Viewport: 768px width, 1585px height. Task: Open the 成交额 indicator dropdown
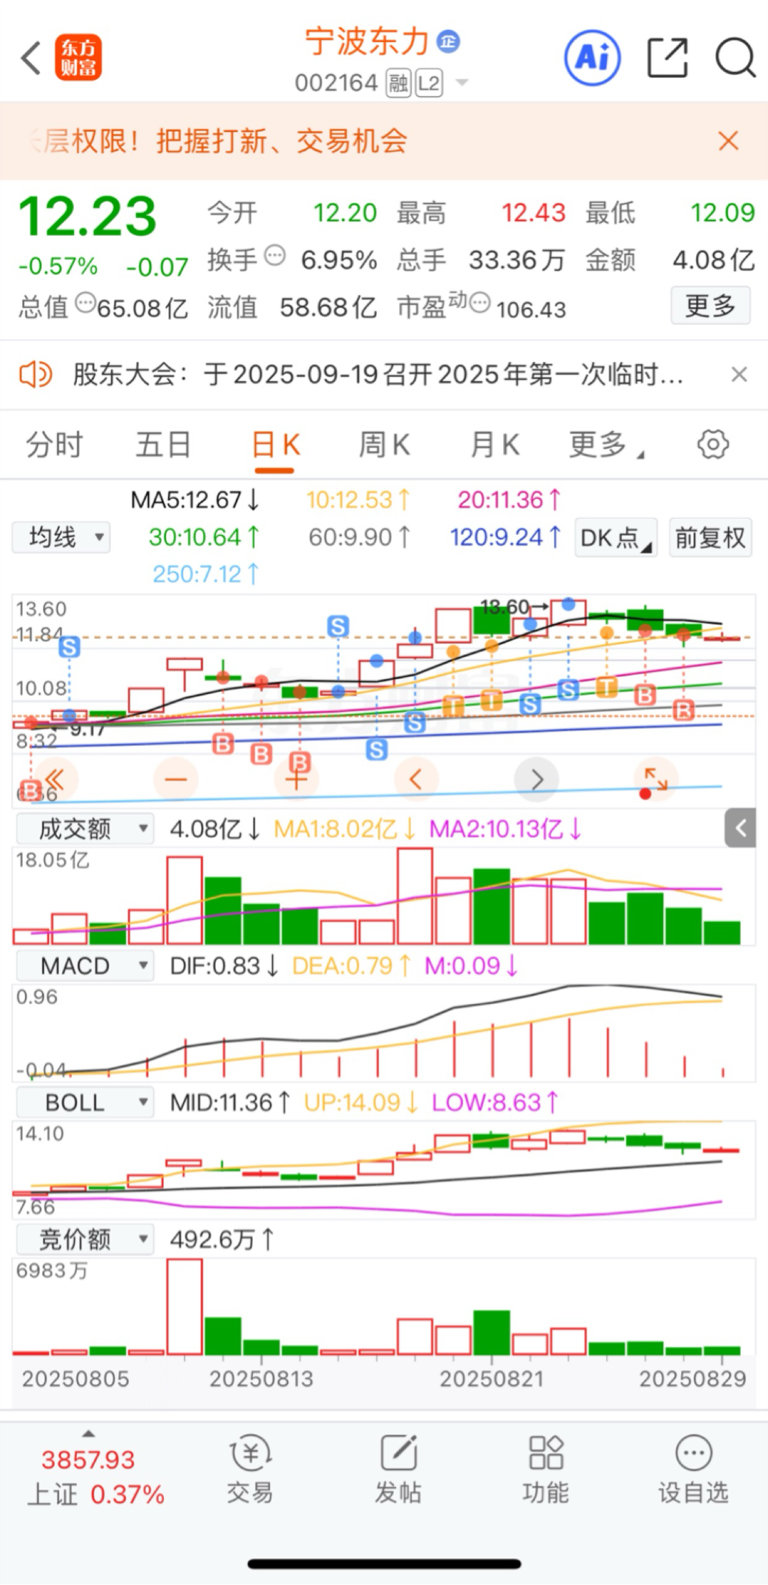(x=85, y=828)
